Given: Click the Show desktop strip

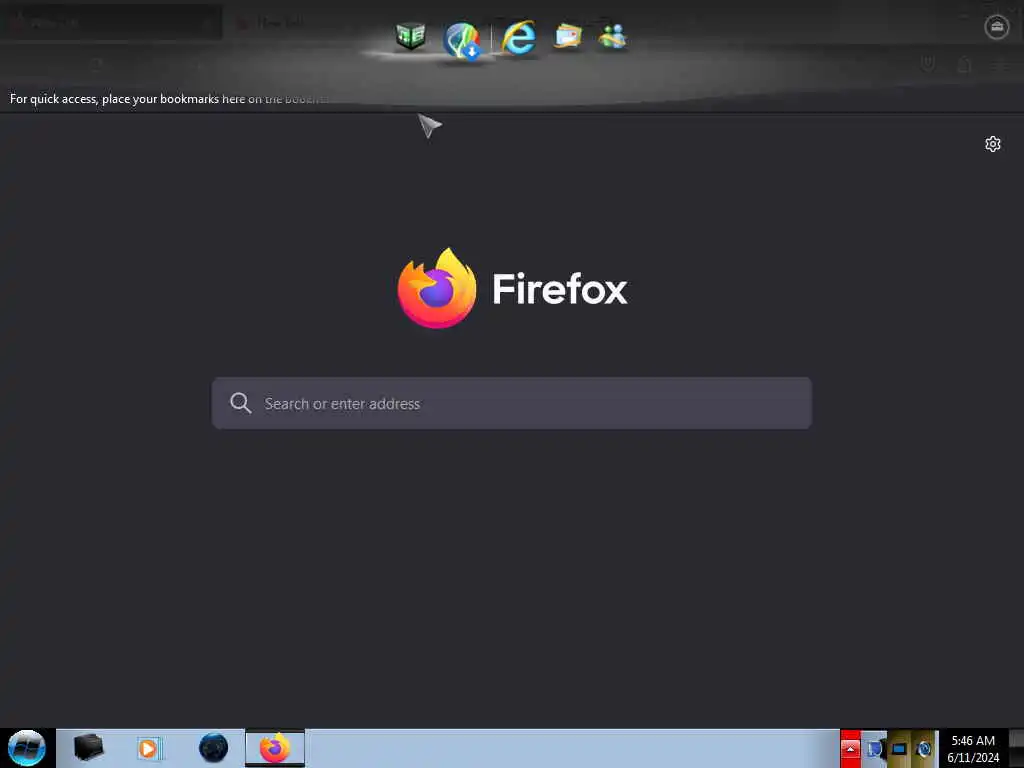Looking at the screenshot, I should (1016, 748).
